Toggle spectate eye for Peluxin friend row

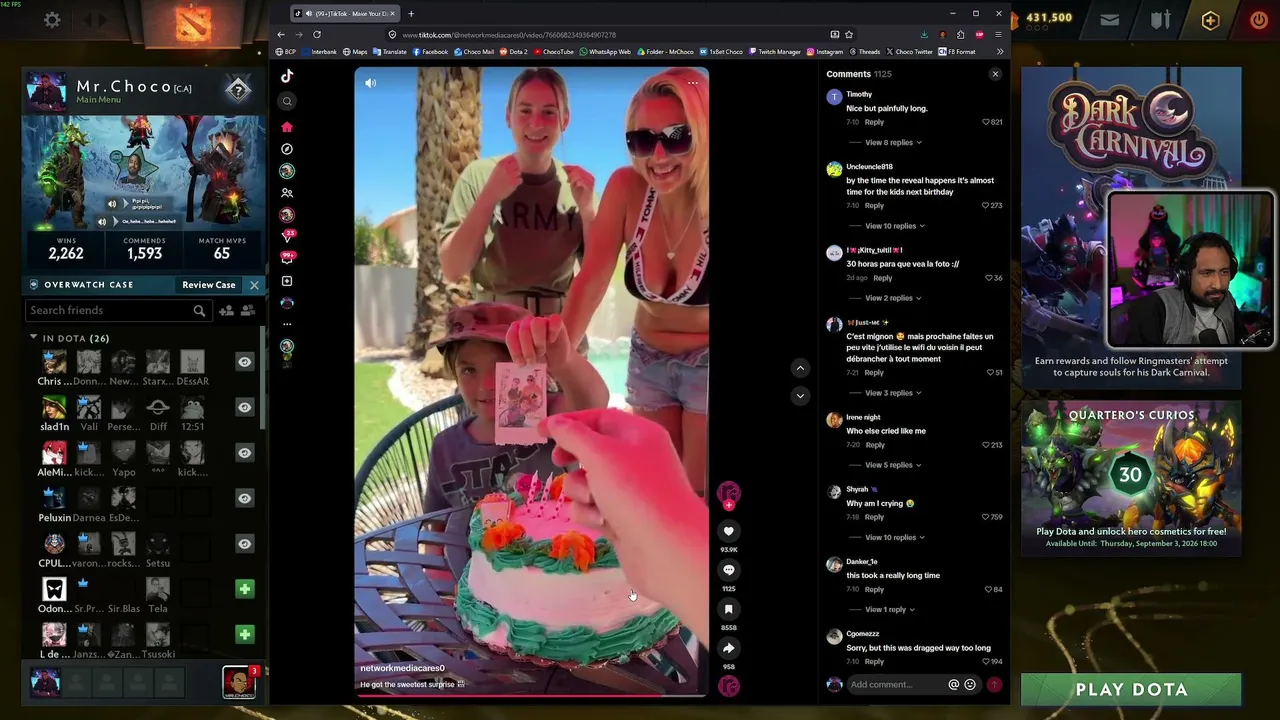tap(244, 498)
